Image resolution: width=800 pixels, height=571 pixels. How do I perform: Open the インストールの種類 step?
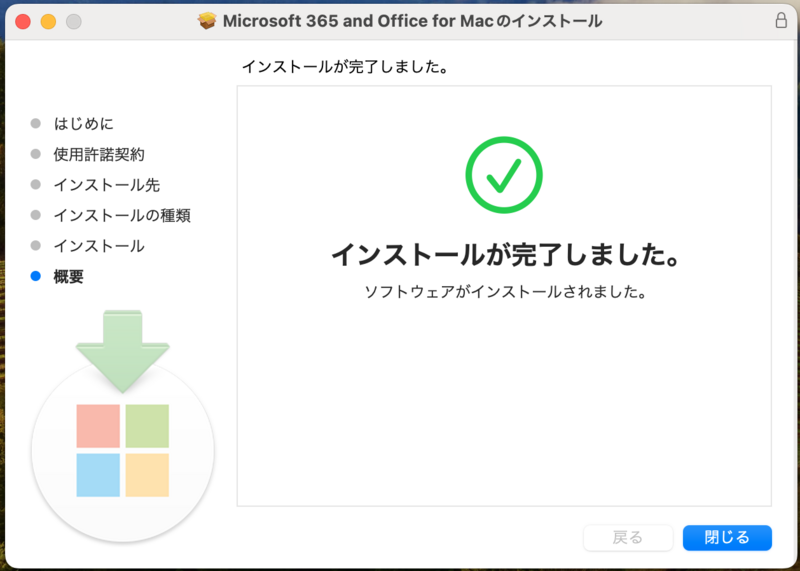[x=122, y=215]
